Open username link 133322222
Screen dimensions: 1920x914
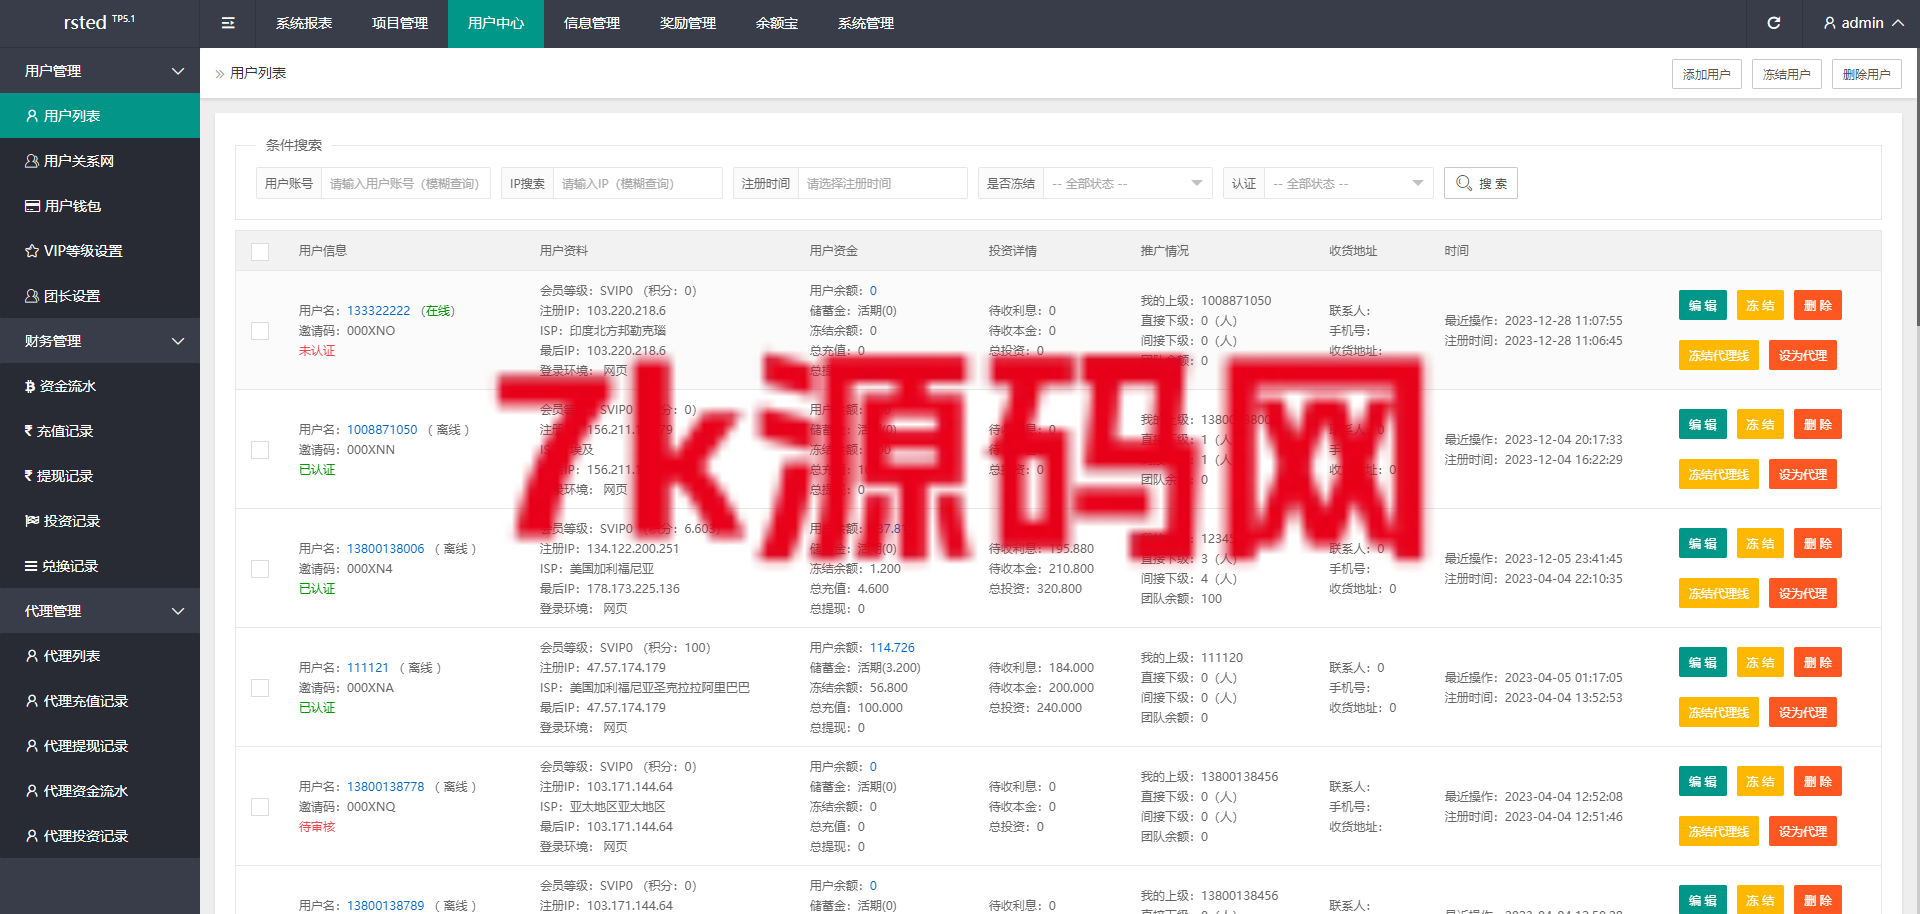click(x=379, y=311)
